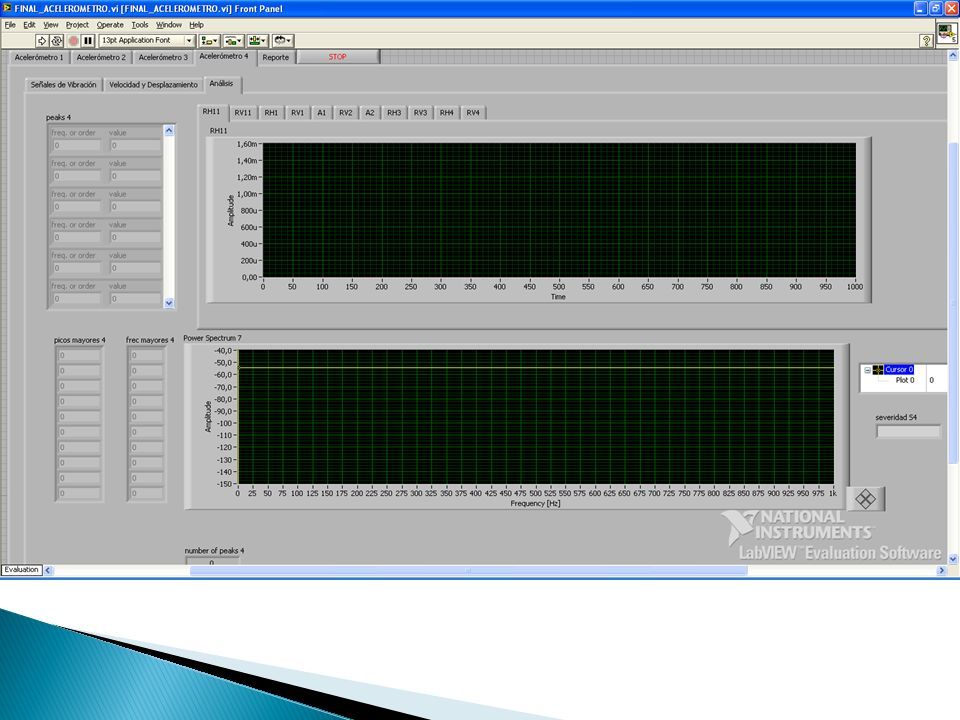
Task: Switch to the A2 graph tab
Action: 370,113
